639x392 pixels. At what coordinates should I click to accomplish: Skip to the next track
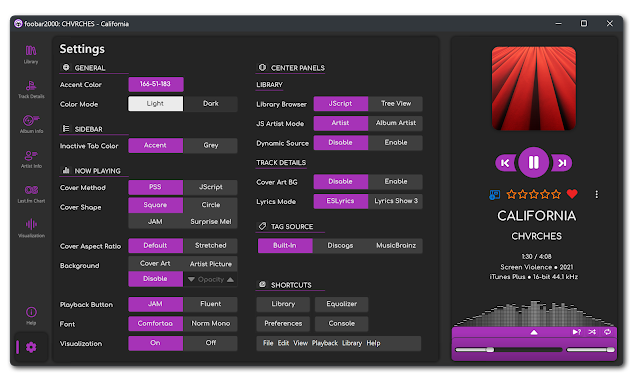click(x=562, y=163)
